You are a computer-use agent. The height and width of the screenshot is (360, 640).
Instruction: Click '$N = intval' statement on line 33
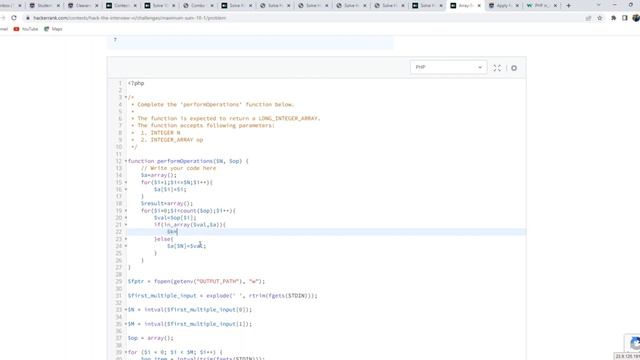coord(190,310)
